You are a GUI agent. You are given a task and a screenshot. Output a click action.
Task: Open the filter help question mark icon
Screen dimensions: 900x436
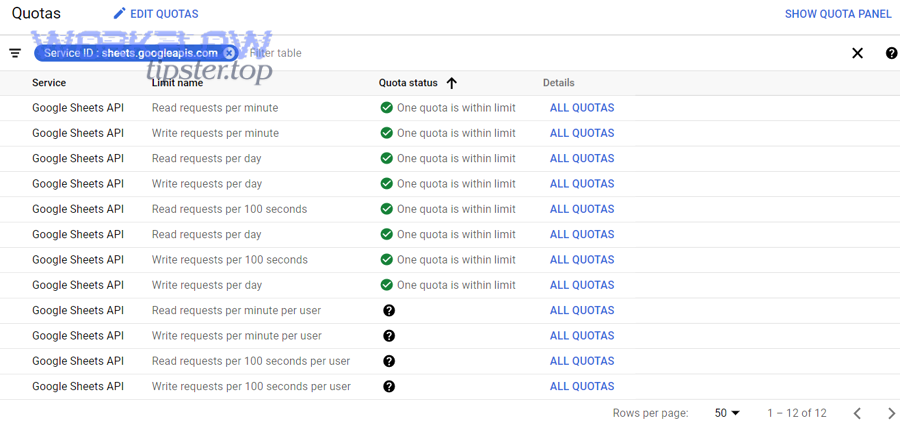click(x=891, y=53)
